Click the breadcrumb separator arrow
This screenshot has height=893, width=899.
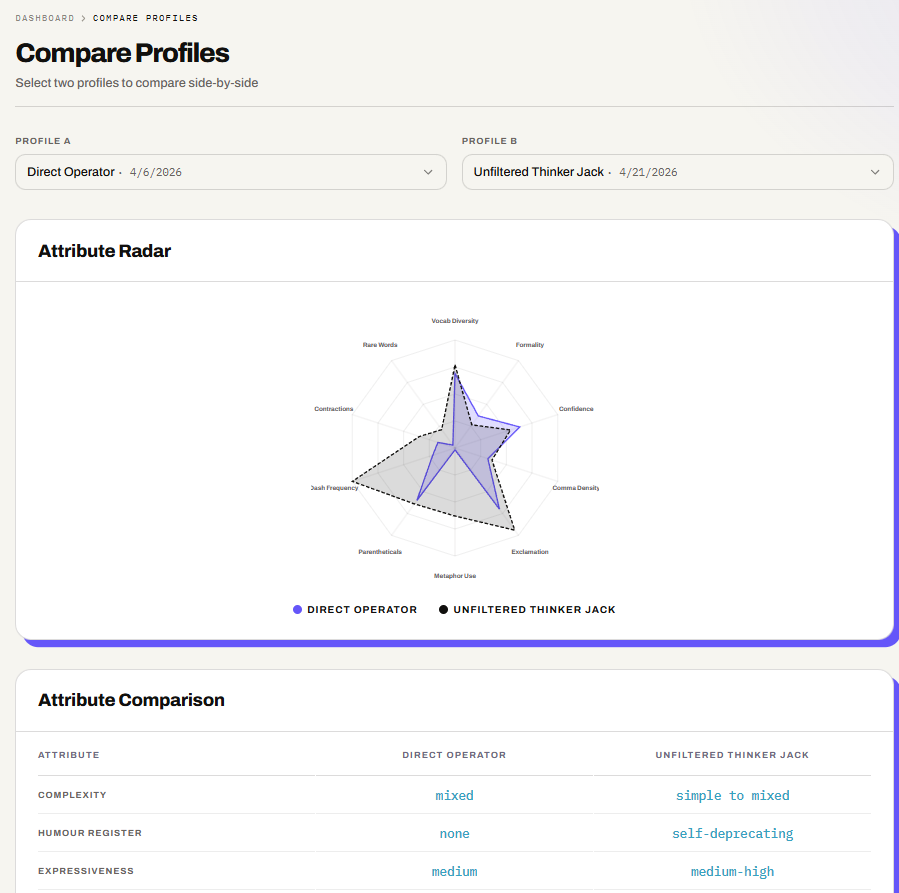(84, 18)
